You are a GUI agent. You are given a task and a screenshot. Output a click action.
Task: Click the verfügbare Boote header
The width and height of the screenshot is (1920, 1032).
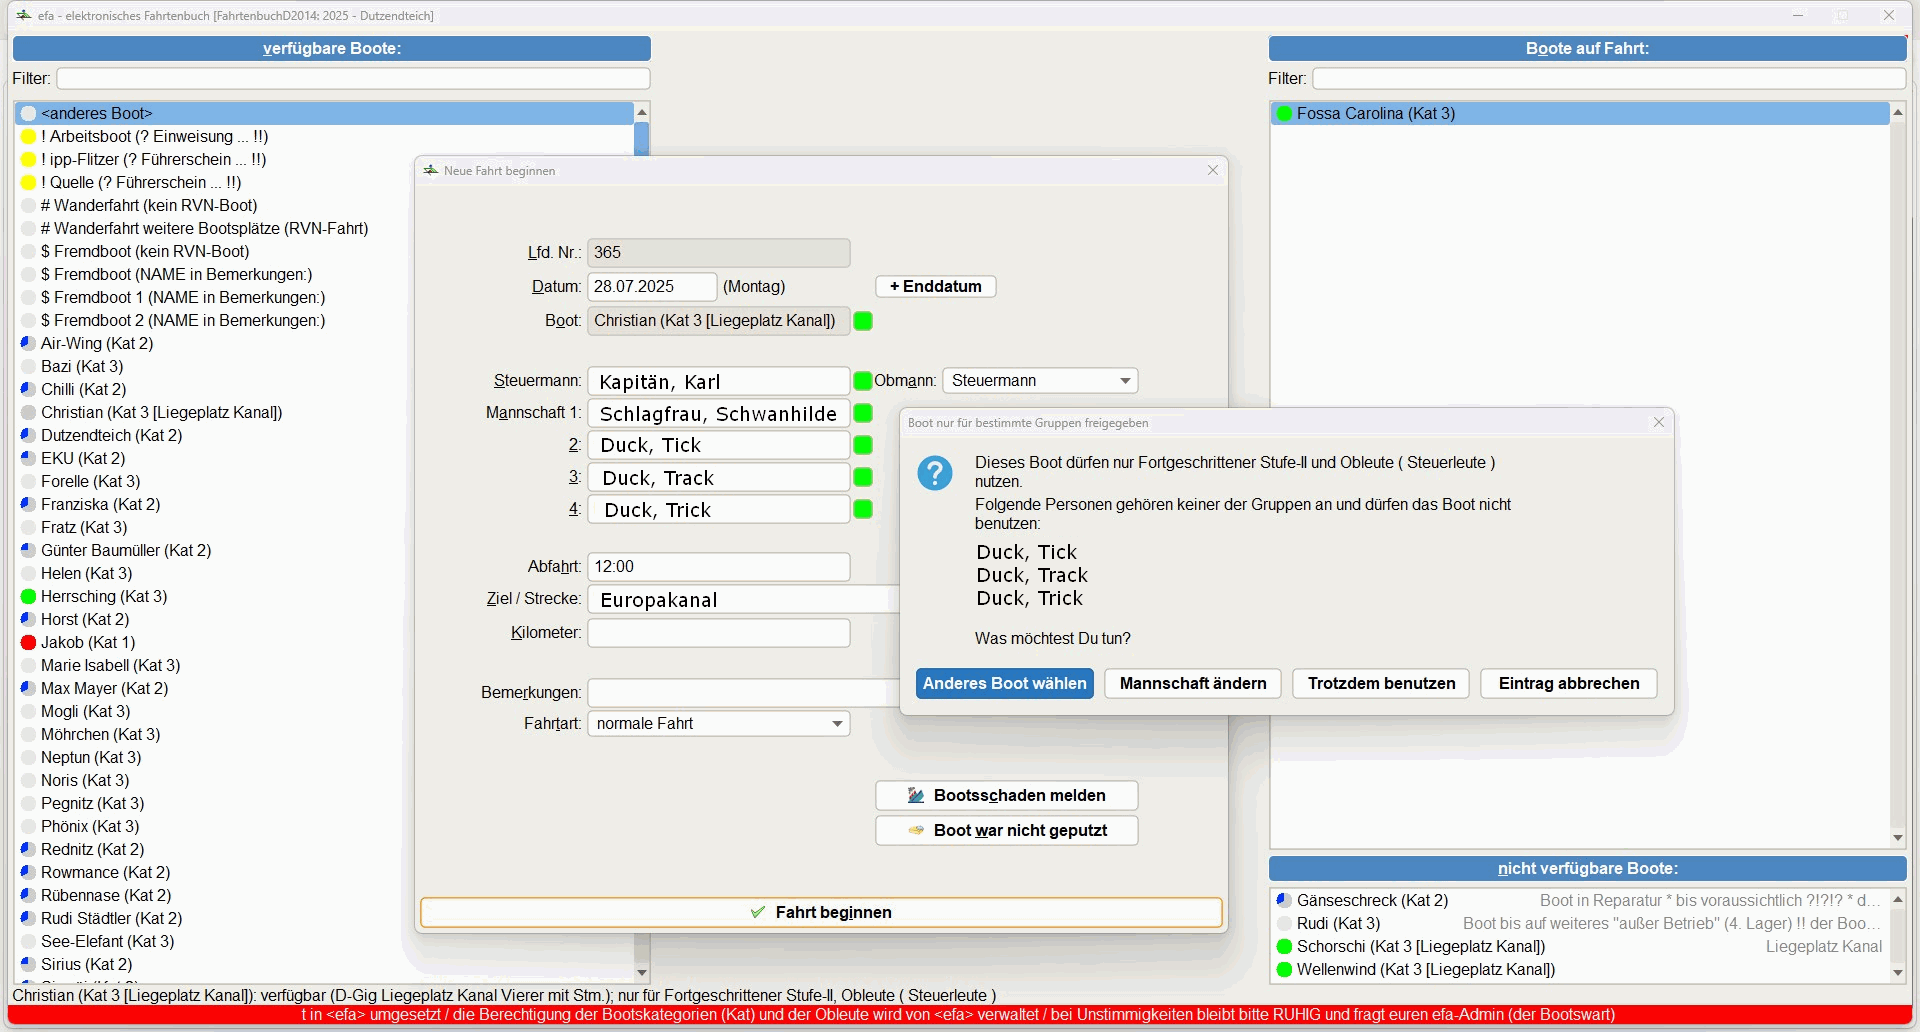coord(331,48)
